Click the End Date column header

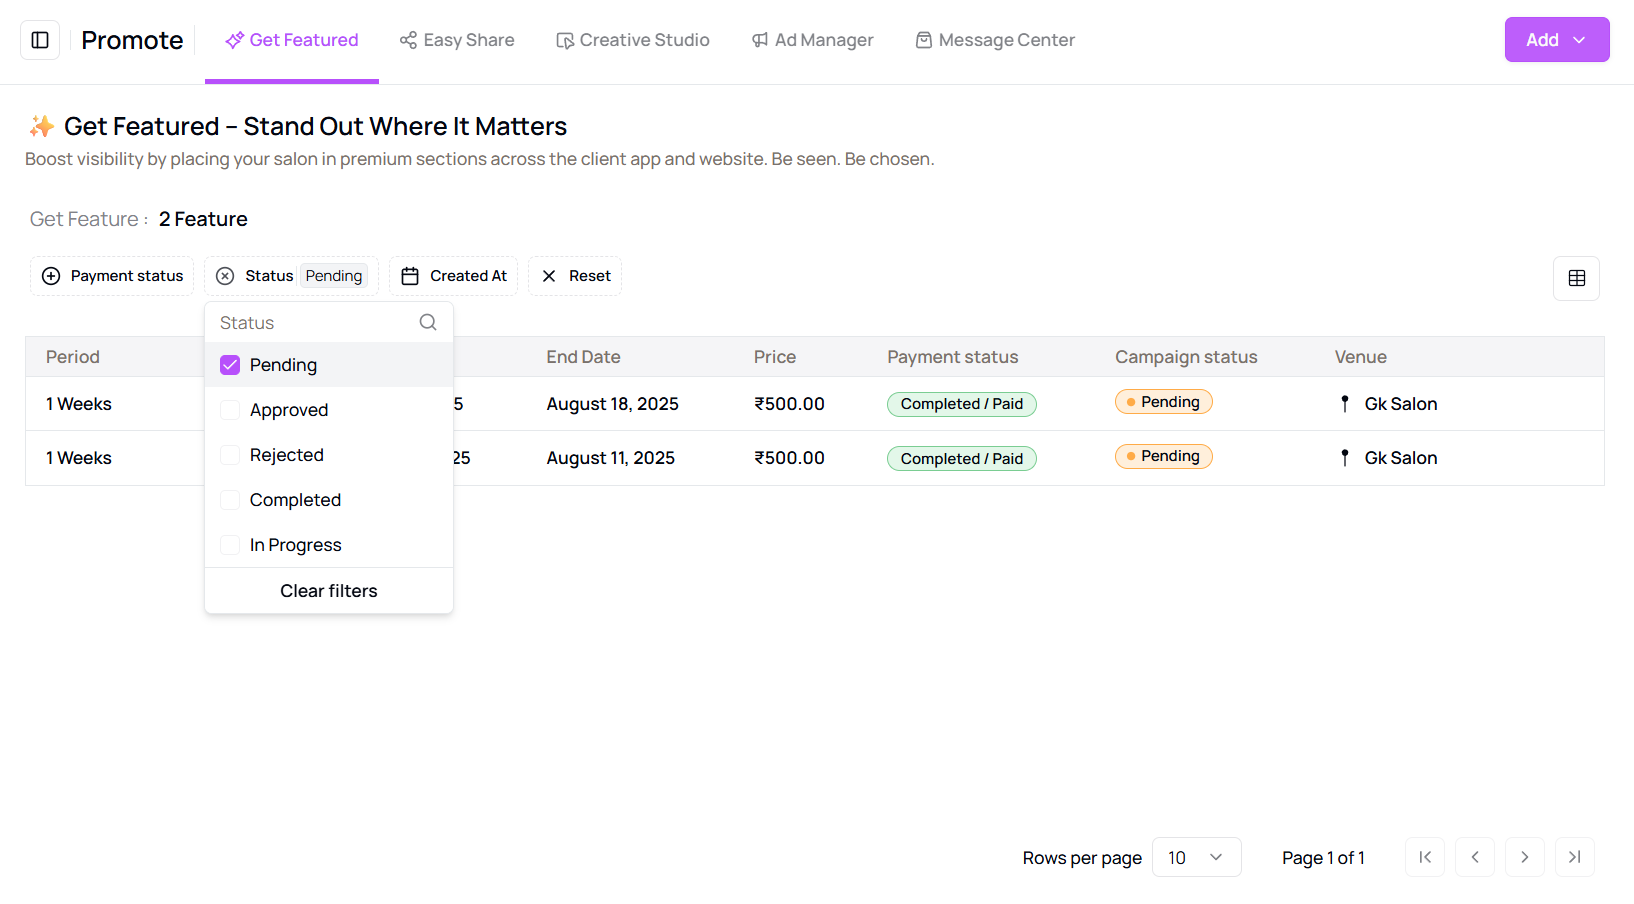(583, 357)
